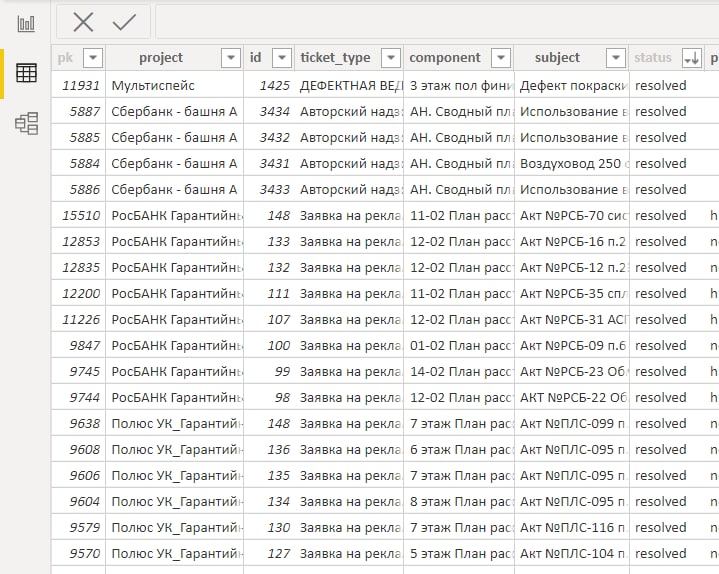Click id cell 3432
719x574 pixels.
click(269, 138)
